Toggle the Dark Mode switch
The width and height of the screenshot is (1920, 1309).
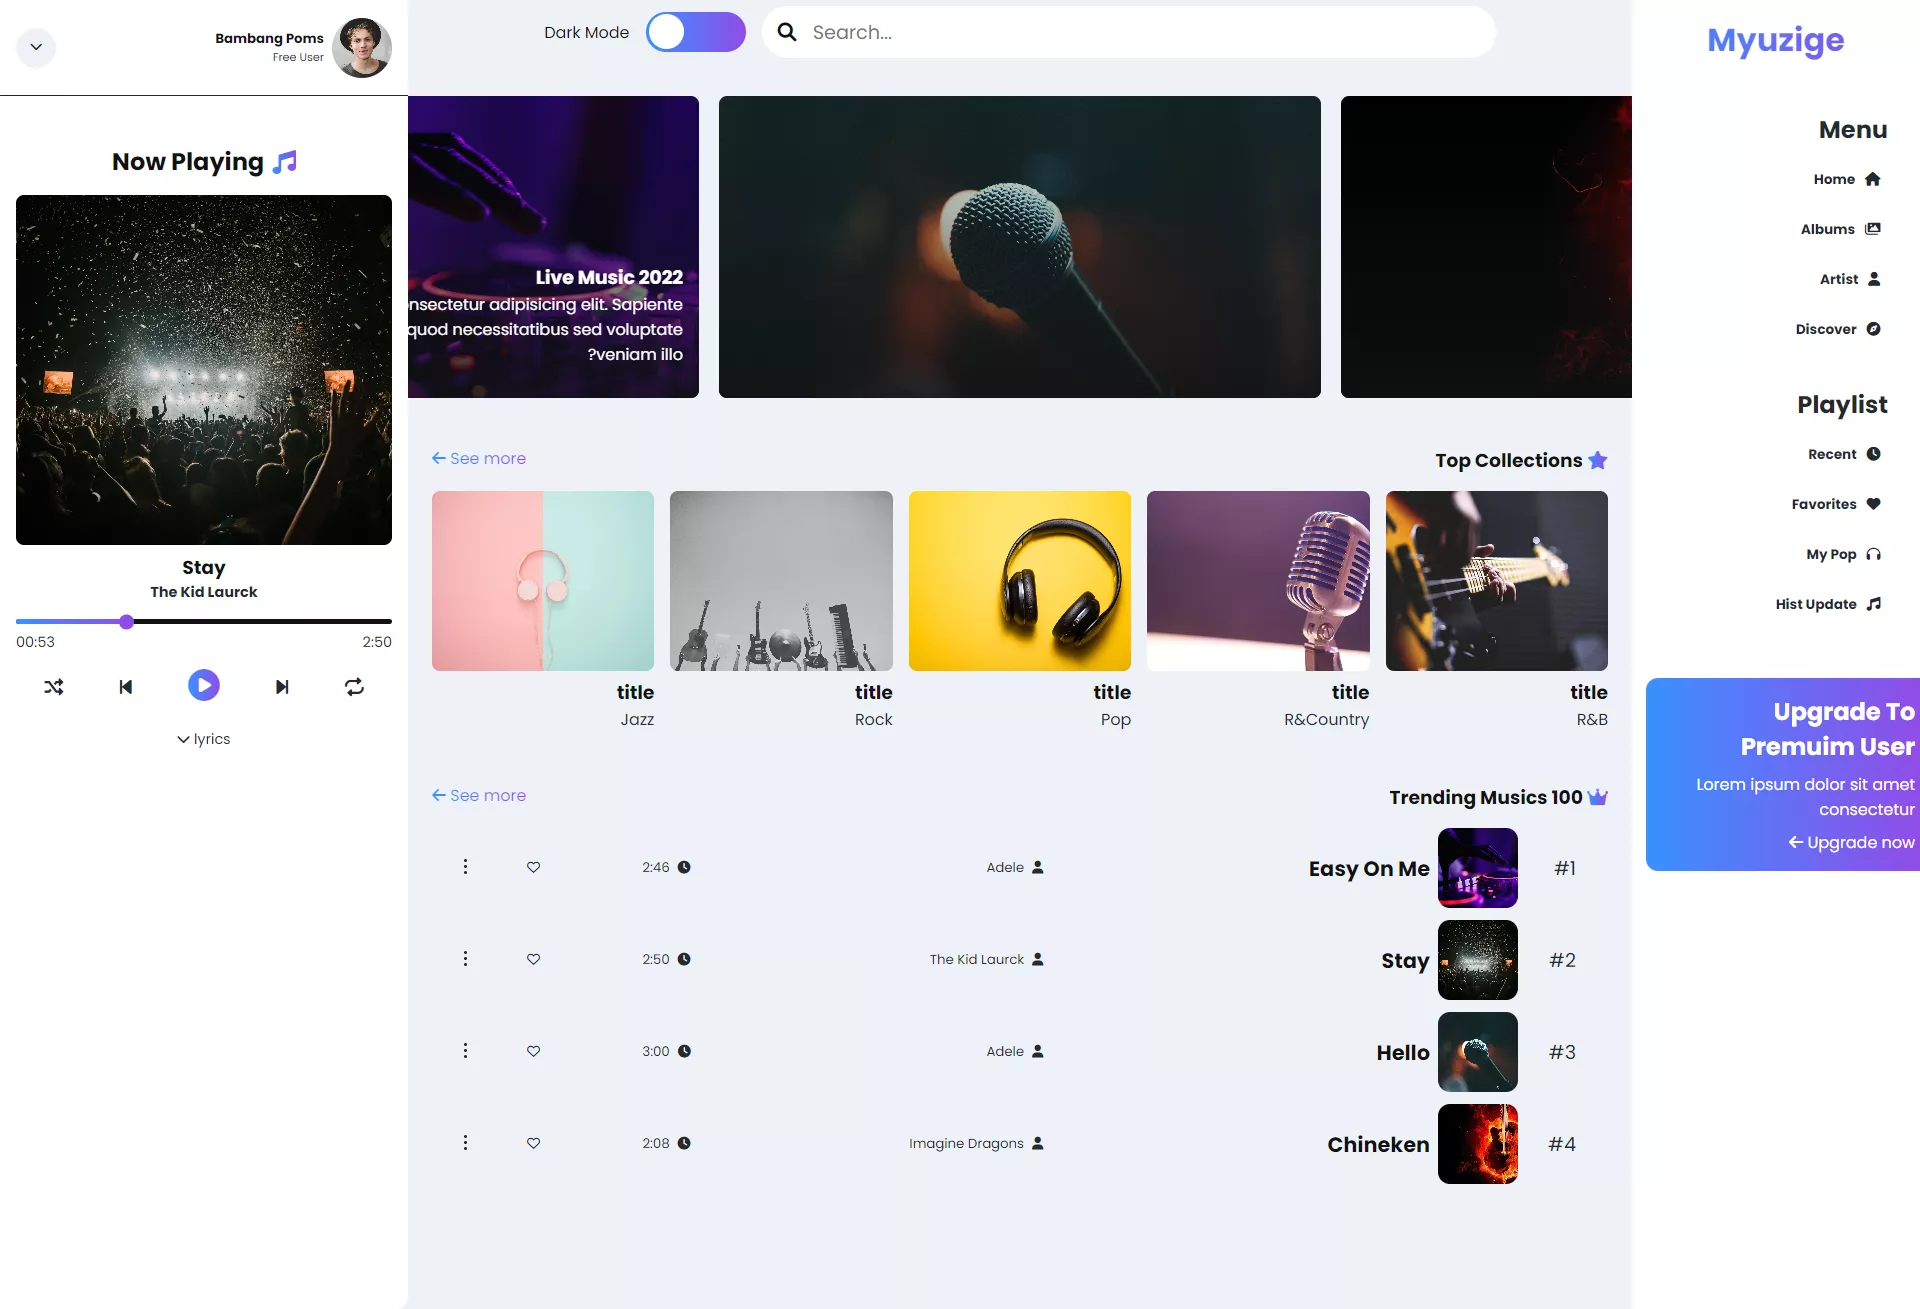[x=695, y=32]
